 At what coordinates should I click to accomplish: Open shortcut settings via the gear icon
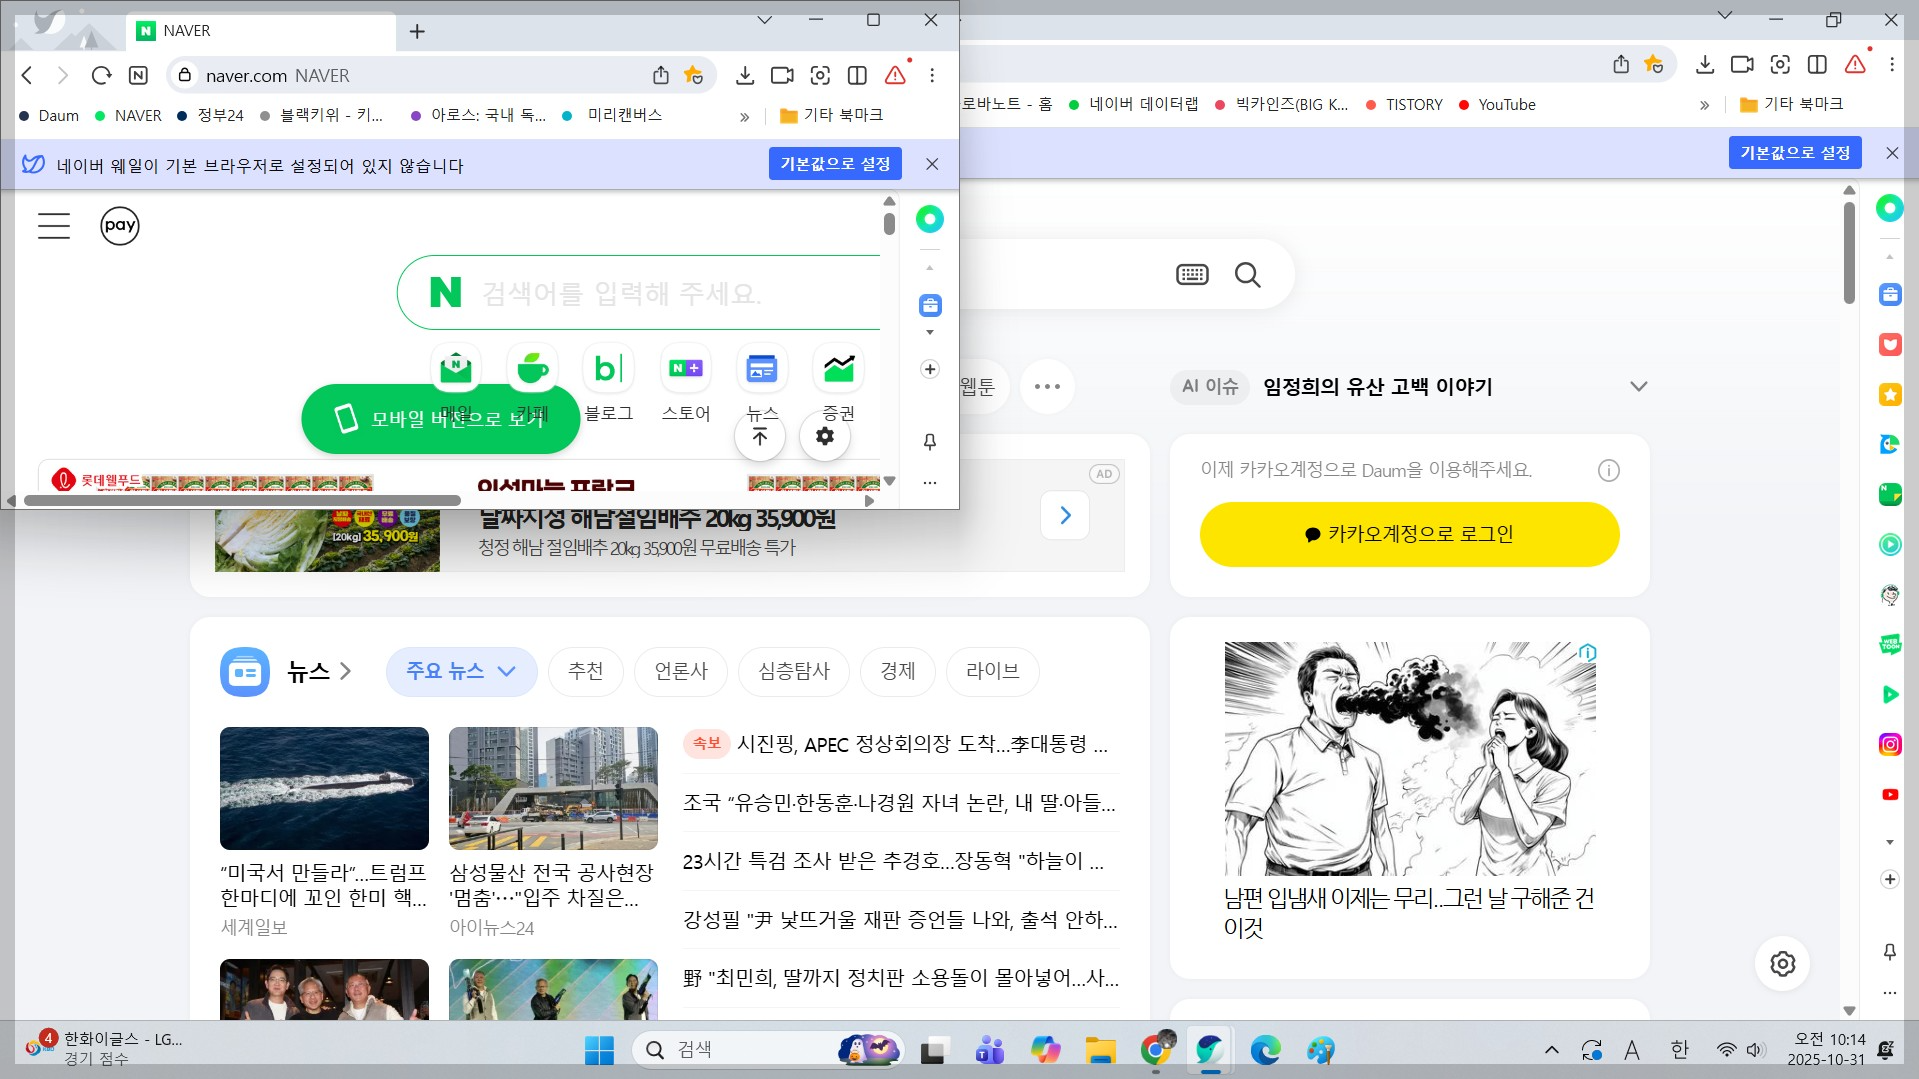tap(824, 436)
